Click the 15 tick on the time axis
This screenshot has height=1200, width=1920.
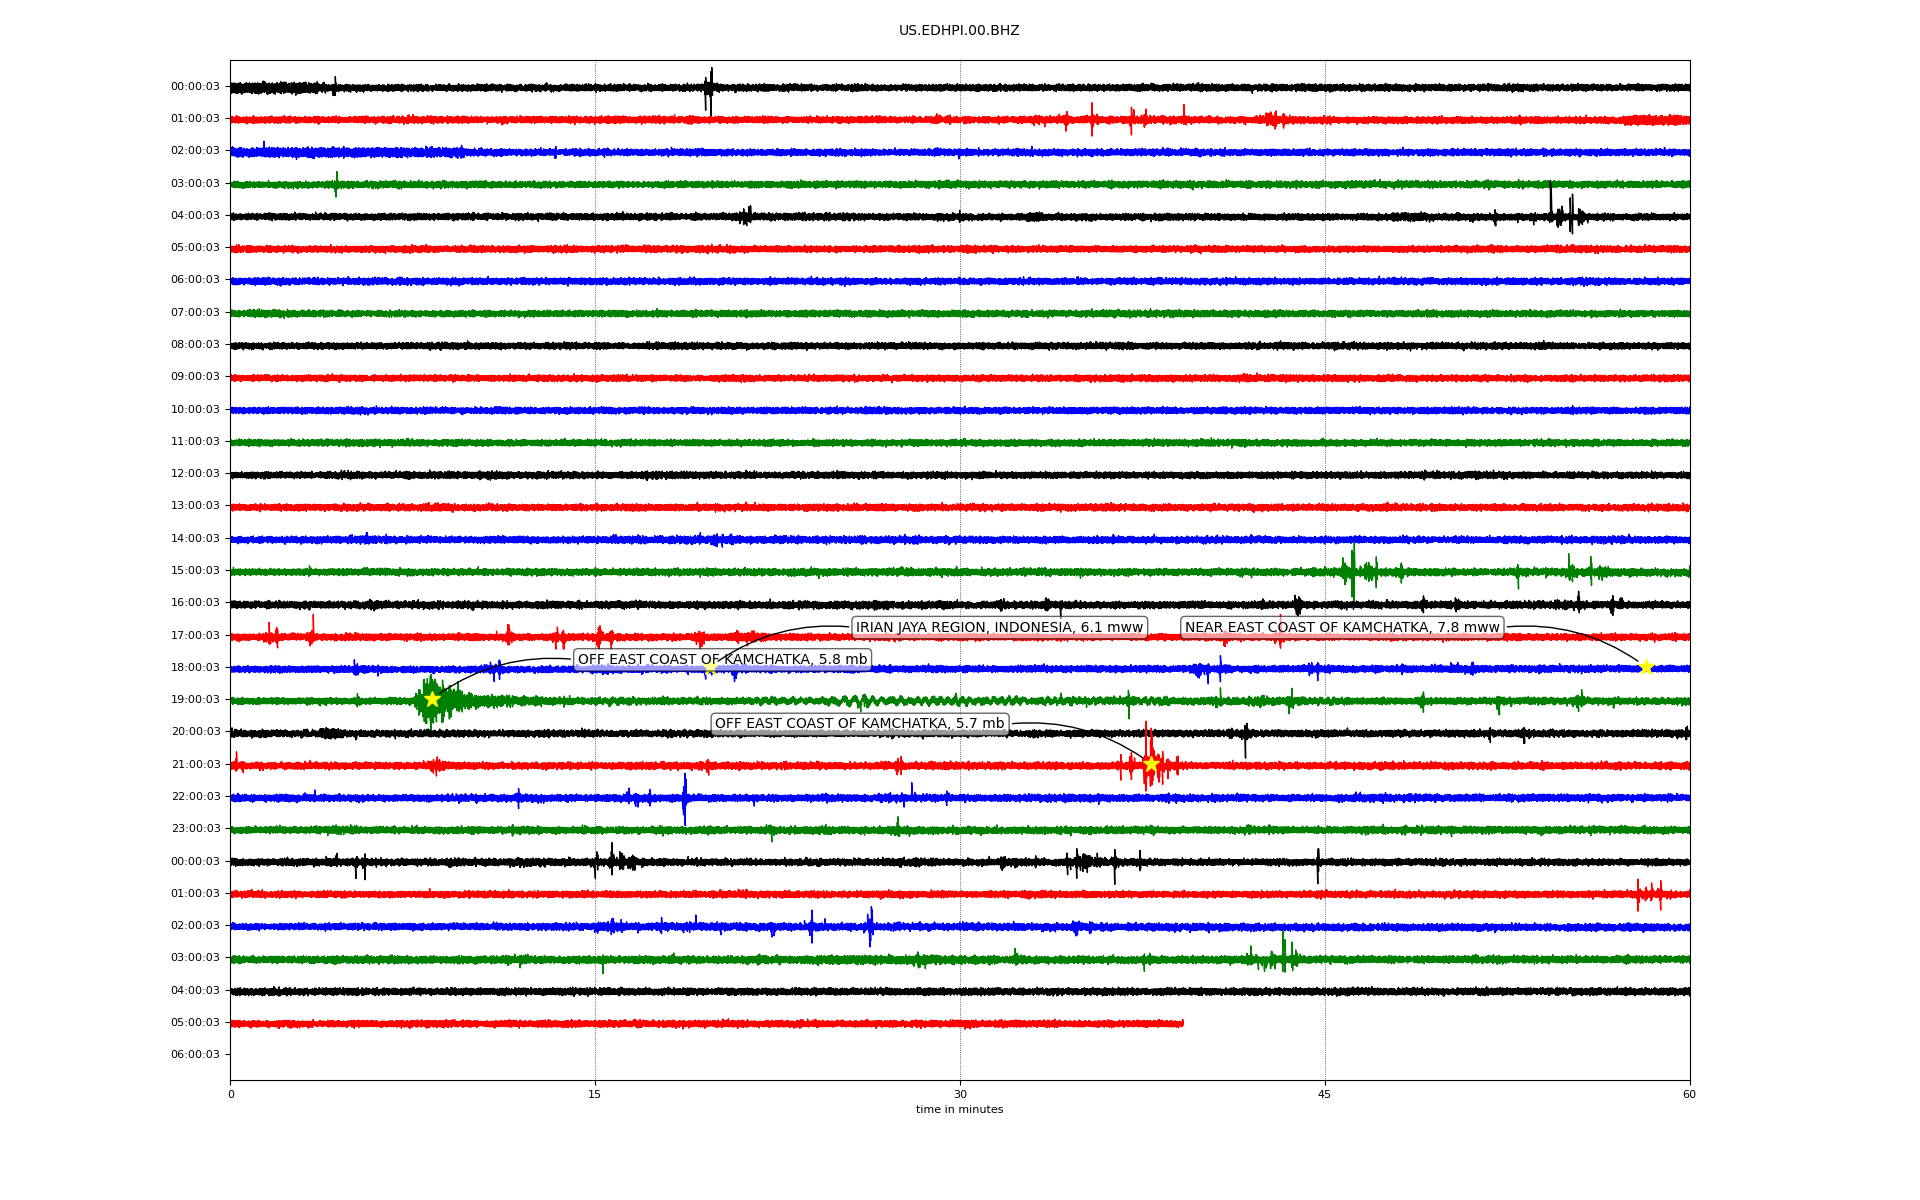tap(595, 1094)
